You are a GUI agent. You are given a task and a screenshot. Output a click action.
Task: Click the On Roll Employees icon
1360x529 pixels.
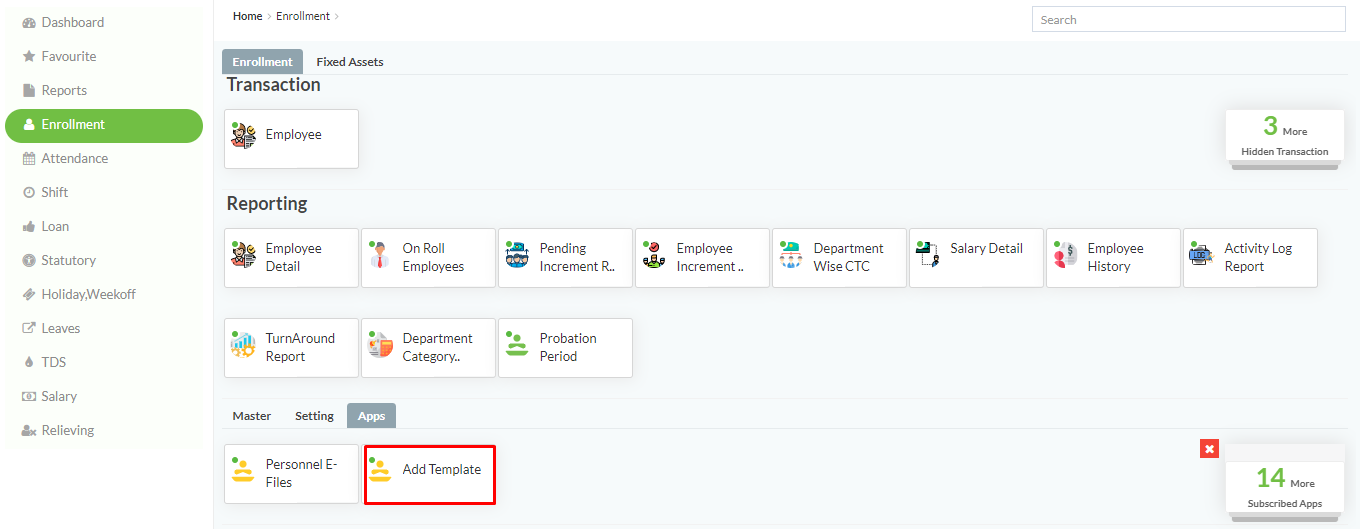pos(380,255)
